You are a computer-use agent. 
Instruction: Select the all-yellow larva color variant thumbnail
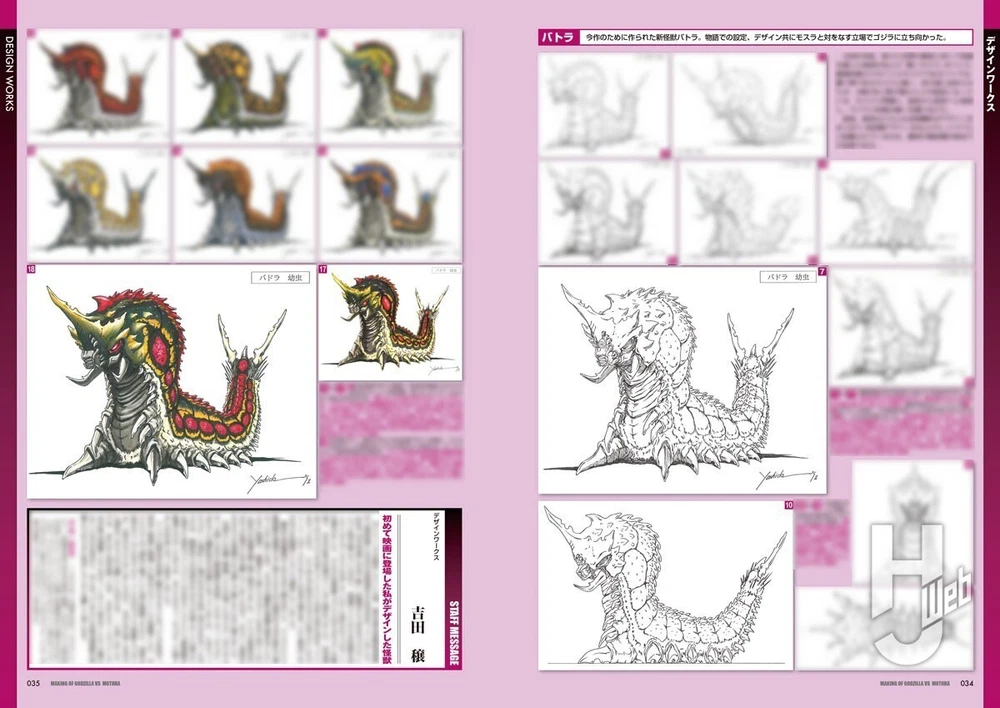click(x=97, y=204)
